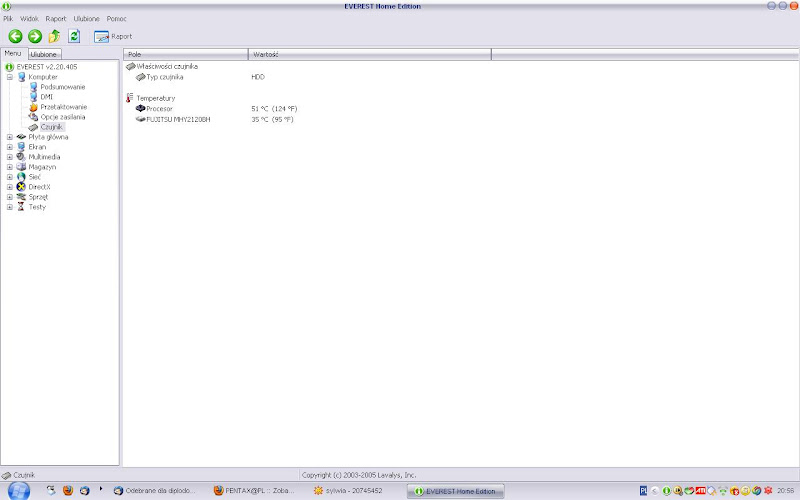Select Opcje zasilania in the tree

[x=63, y=117]
